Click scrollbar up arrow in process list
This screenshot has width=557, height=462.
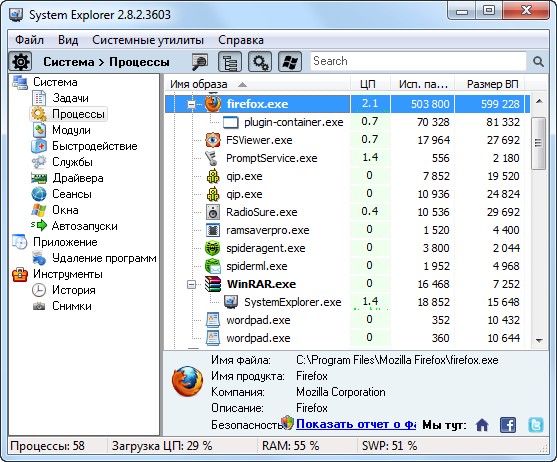coord(539,102)
